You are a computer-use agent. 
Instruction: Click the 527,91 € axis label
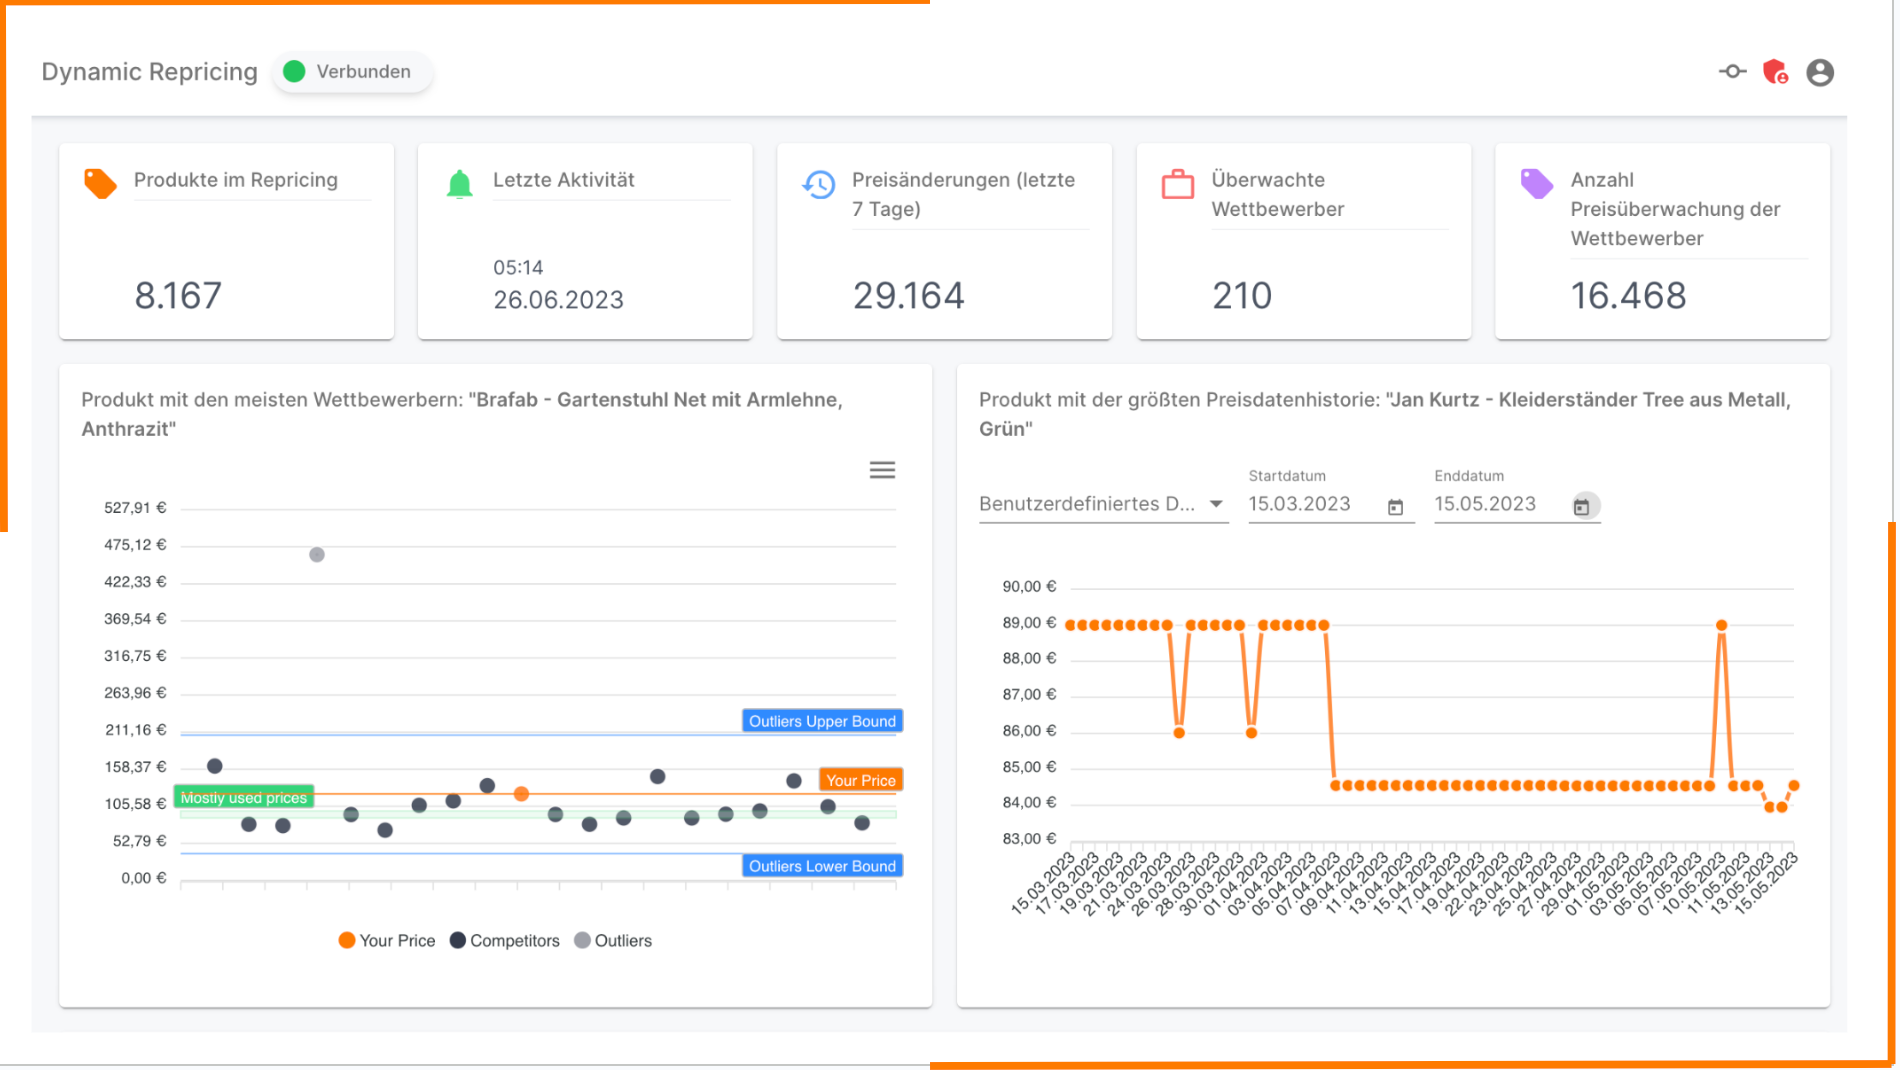(135, 508)
